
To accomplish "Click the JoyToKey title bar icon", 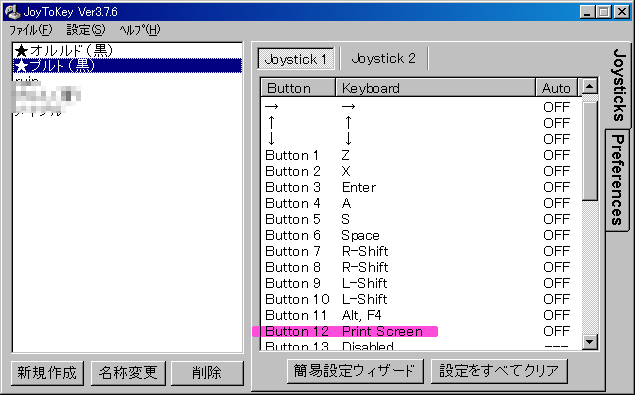I will (x=13, y=12).
